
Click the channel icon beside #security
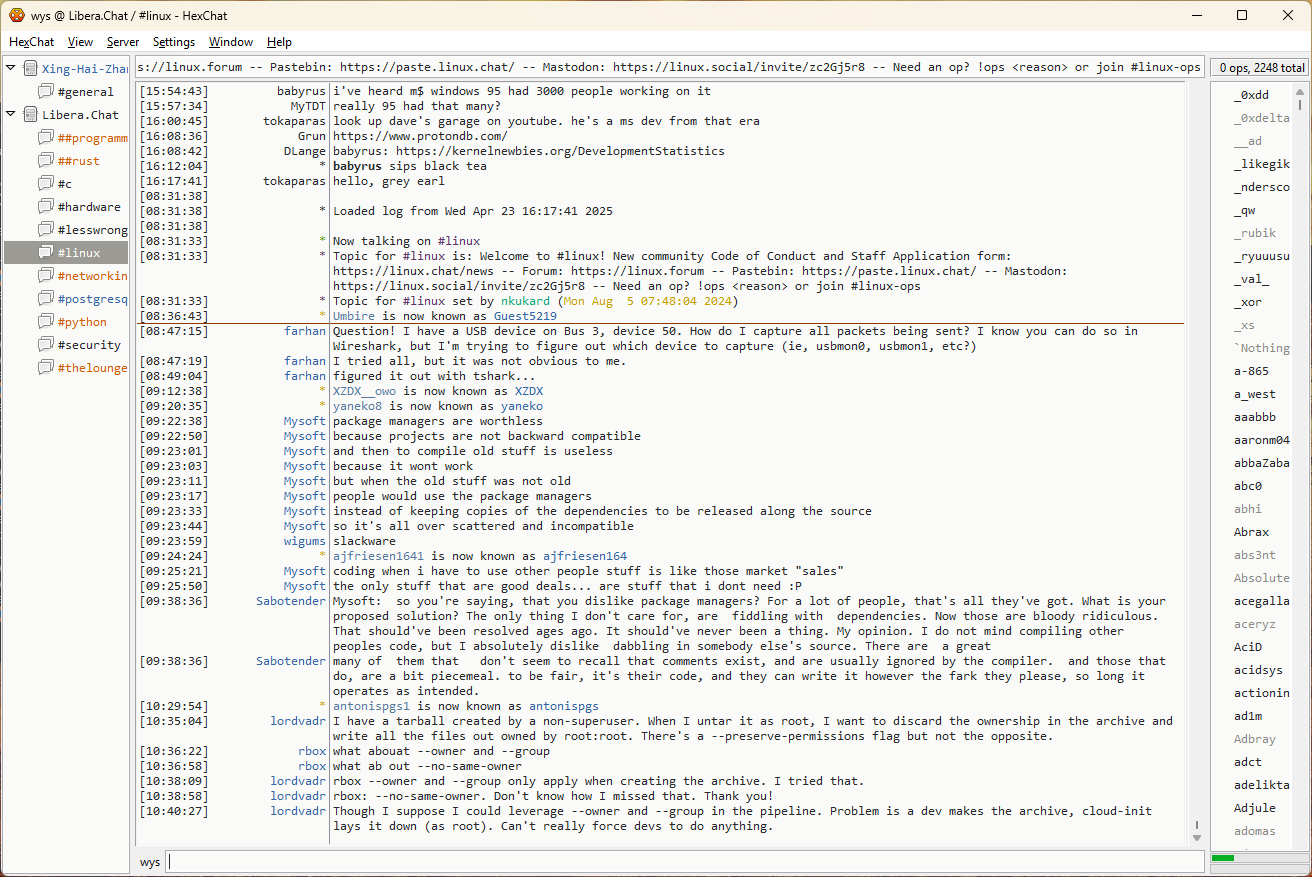46,345
